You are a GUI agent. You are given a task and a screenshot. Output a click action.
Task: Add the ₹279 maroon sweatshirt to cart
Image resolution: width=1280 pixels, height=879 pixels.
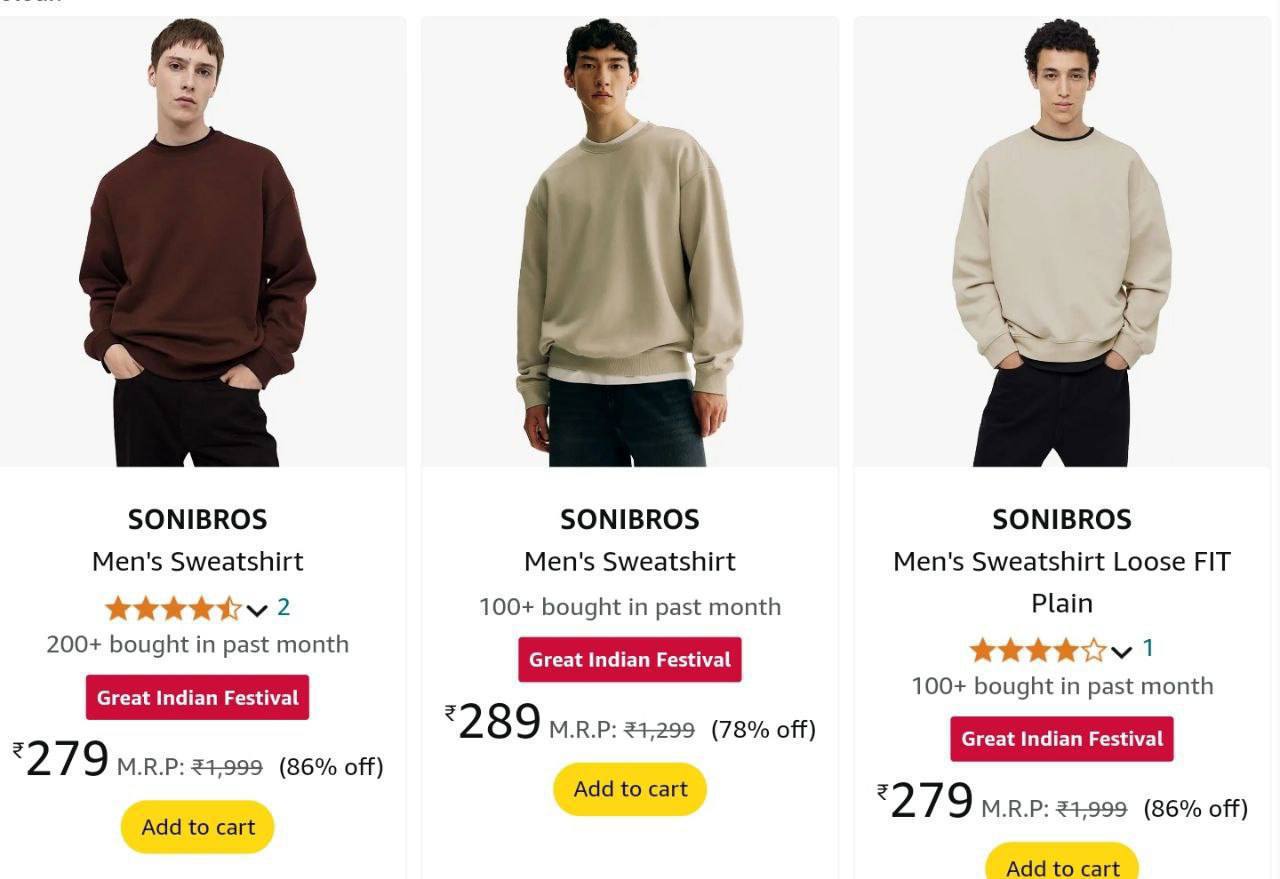click(x=198, y=827)
